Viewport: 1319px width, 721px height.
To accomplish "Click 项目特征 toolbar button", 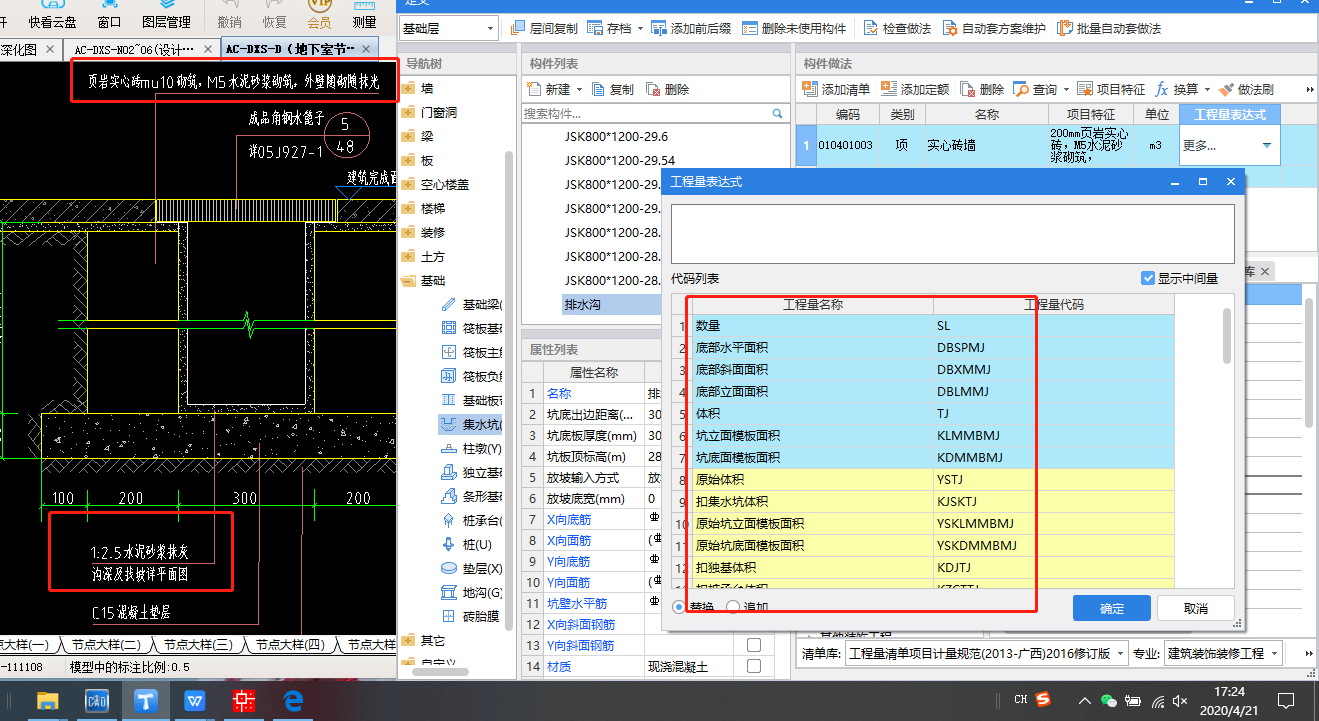I will pos(1110,89).
